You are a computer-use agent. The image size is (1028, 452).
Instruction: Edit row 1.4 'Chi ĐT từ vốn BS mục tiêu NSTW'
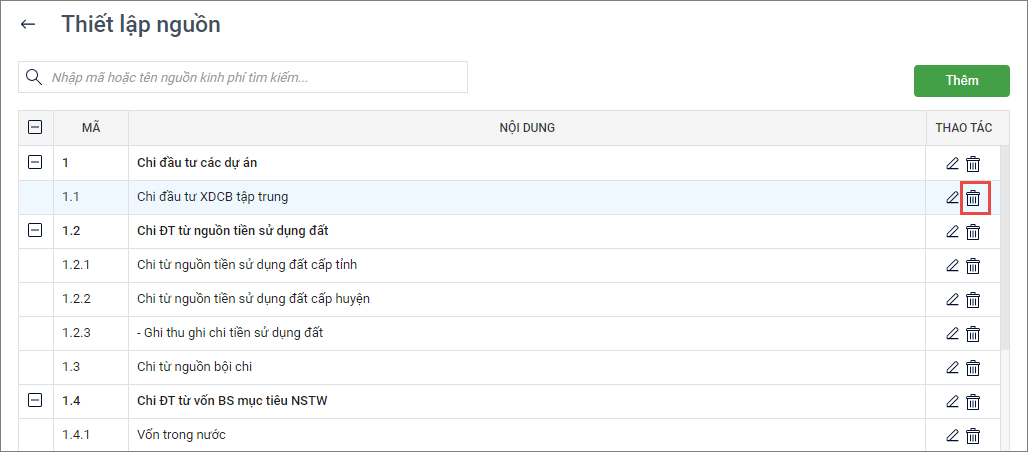(952, 401)
